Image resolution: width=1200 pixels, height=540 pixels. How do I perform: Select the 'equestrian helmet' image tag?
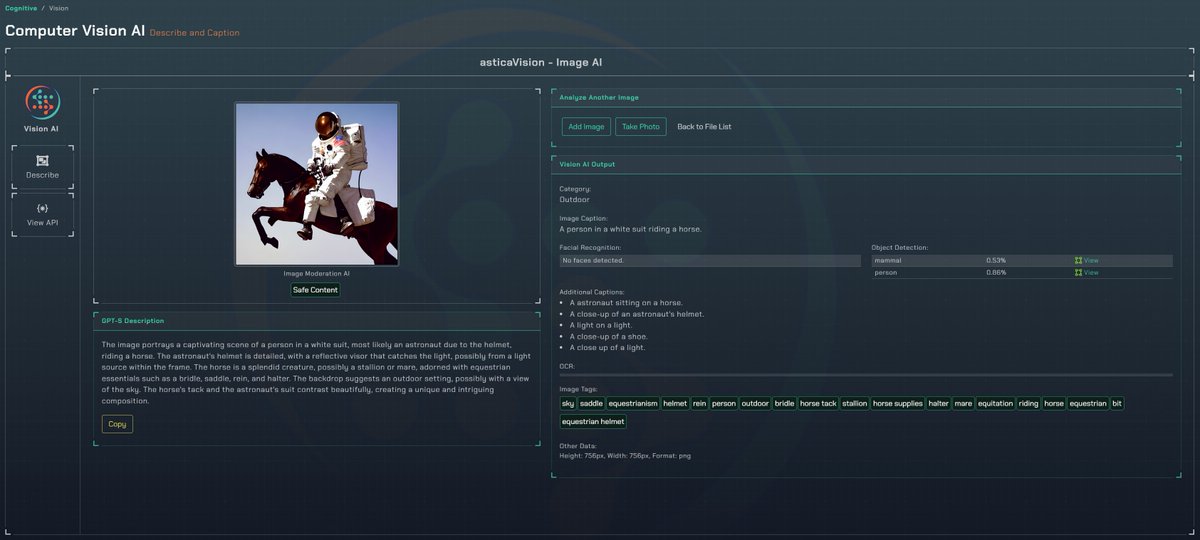point(593,421)
